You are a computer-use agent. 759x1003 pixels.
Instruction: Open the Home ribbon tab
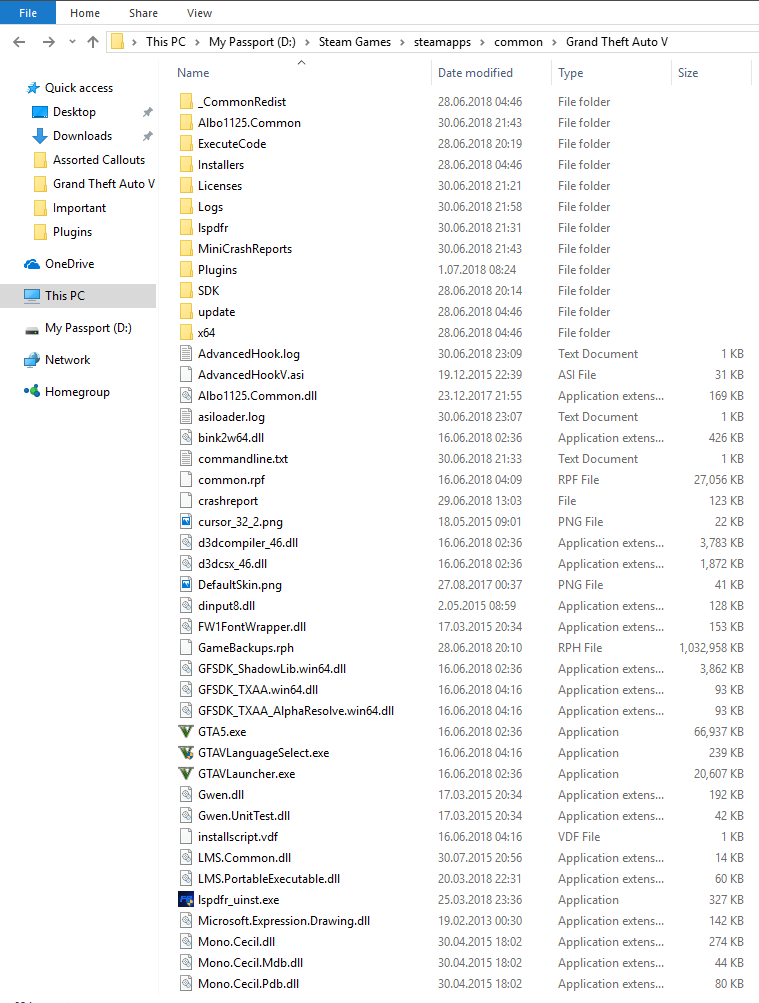(85, 13)
